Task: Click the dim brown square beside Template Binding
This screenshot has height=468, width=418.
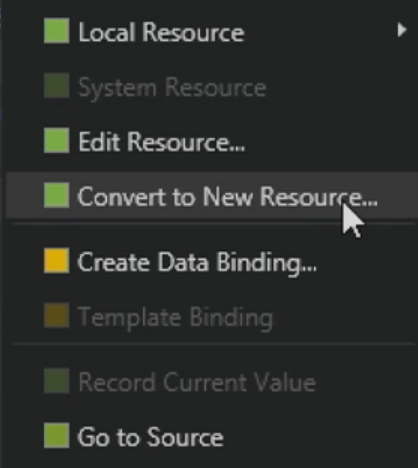Action: (57, 315)
